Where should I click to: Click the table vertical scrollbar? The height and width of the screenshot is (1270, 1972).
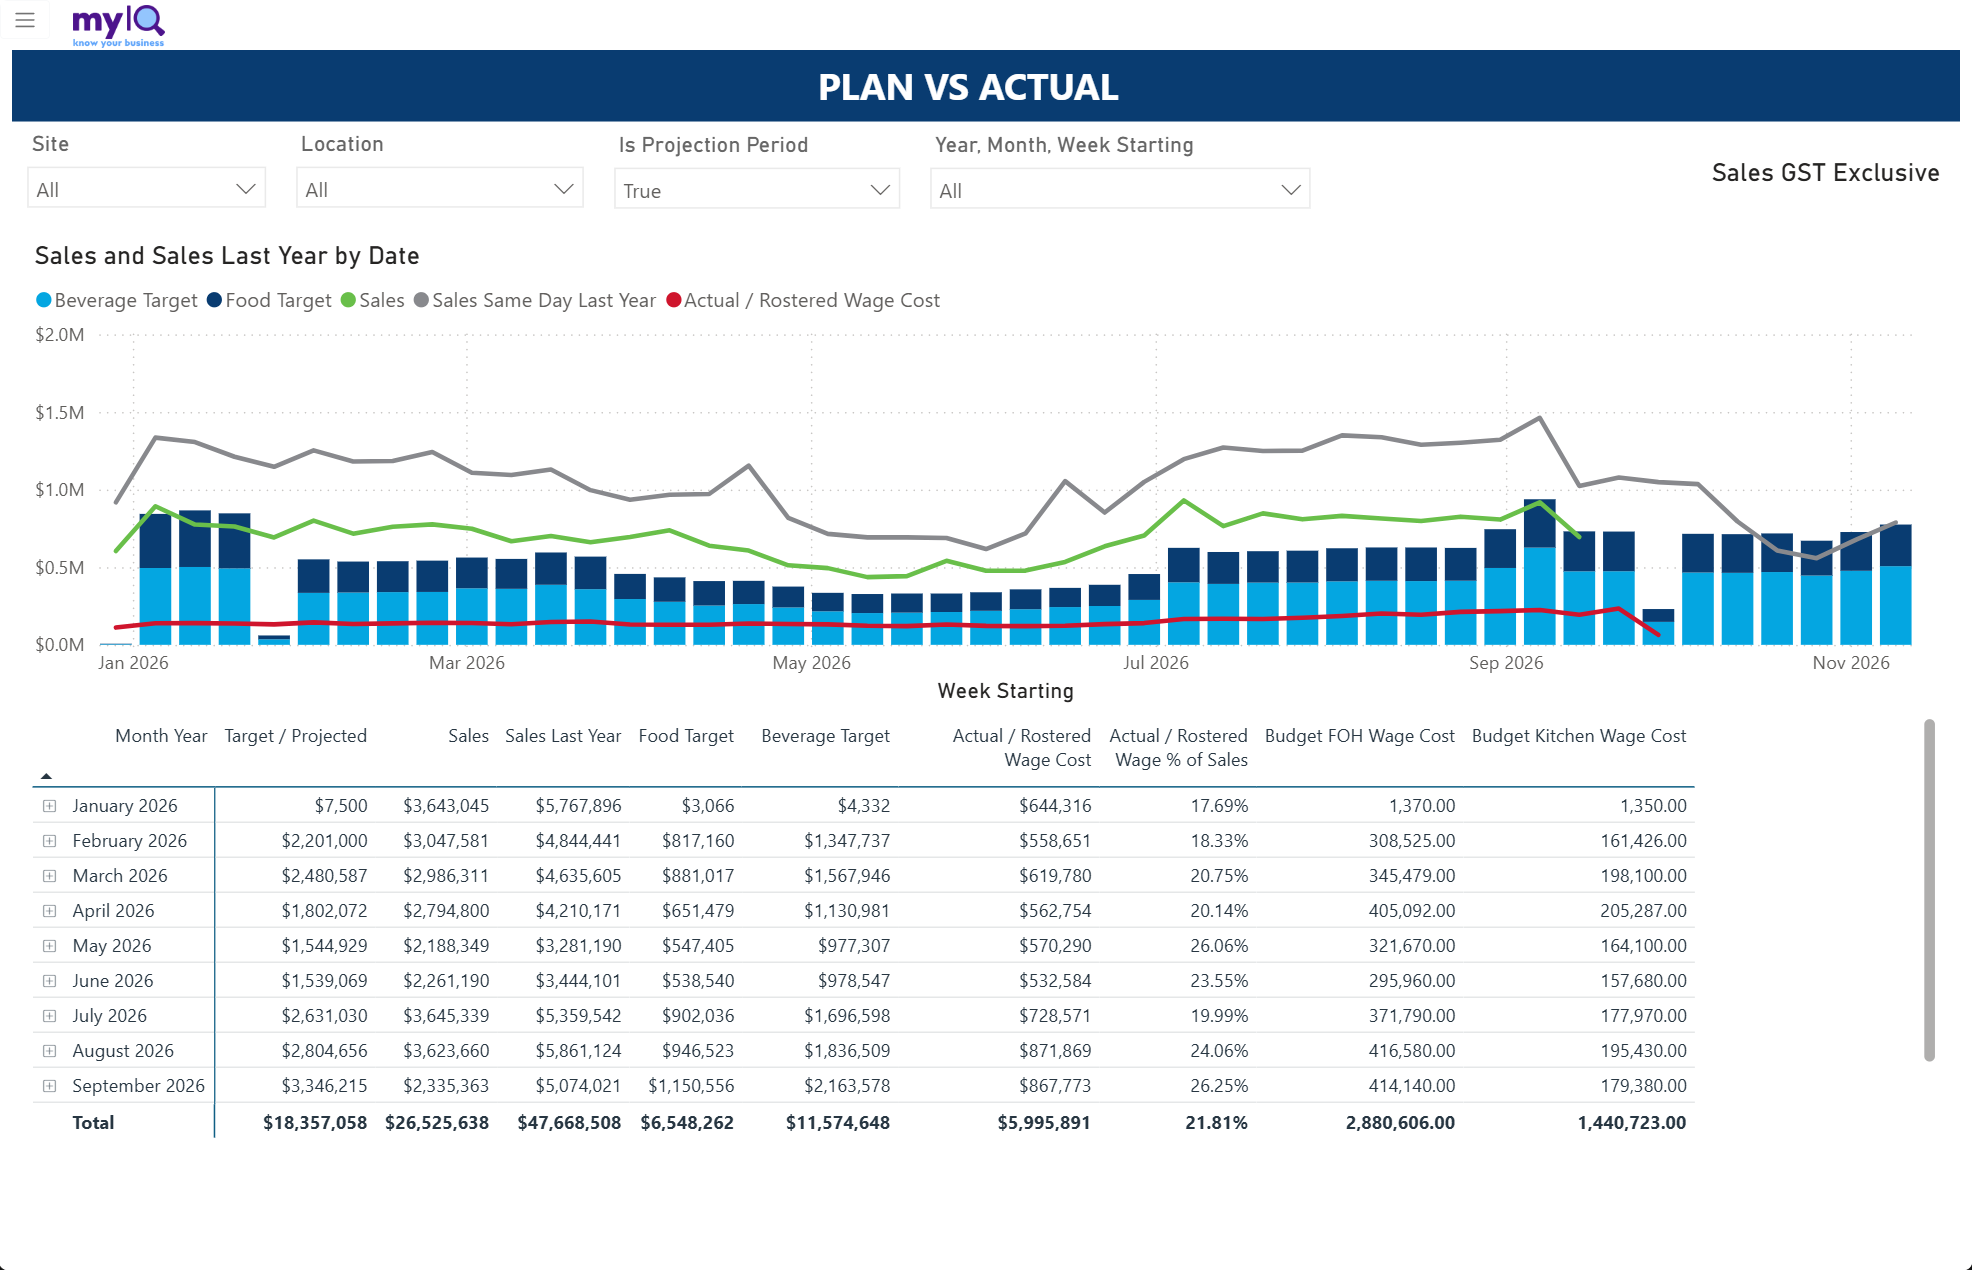(1929, 889)
